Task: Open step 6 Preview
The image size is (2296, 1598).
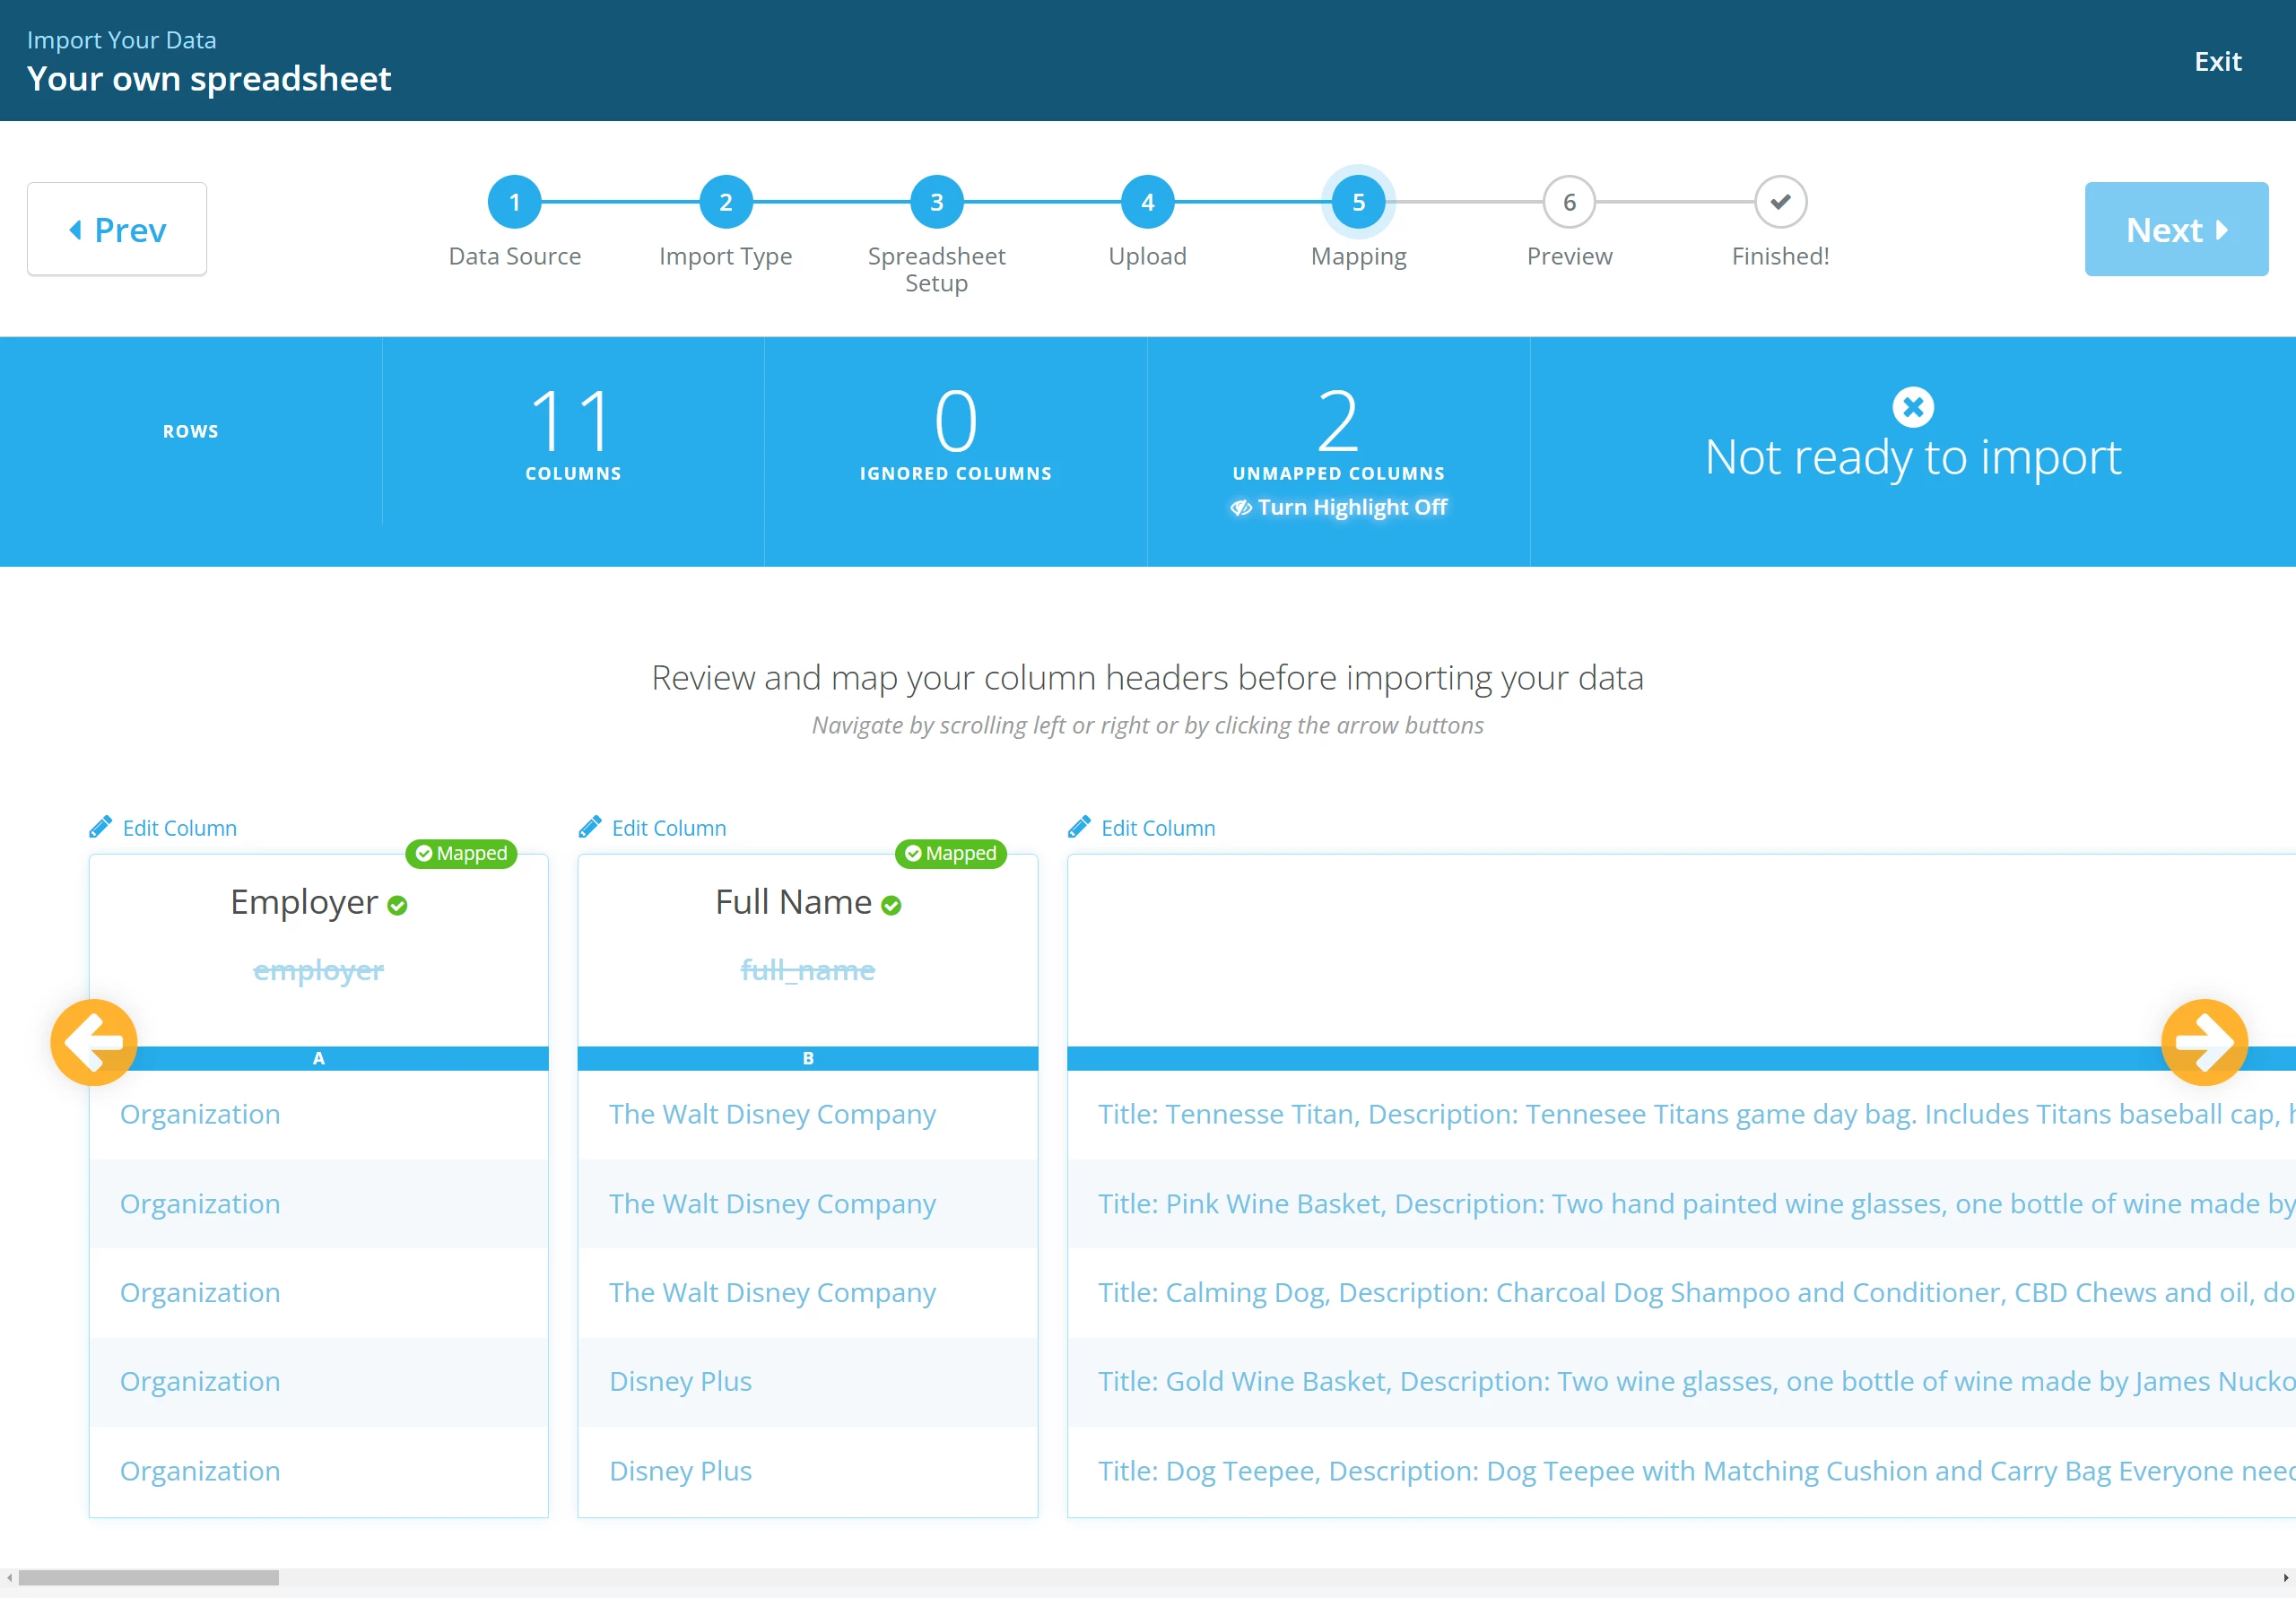Action: point(1568,202)
